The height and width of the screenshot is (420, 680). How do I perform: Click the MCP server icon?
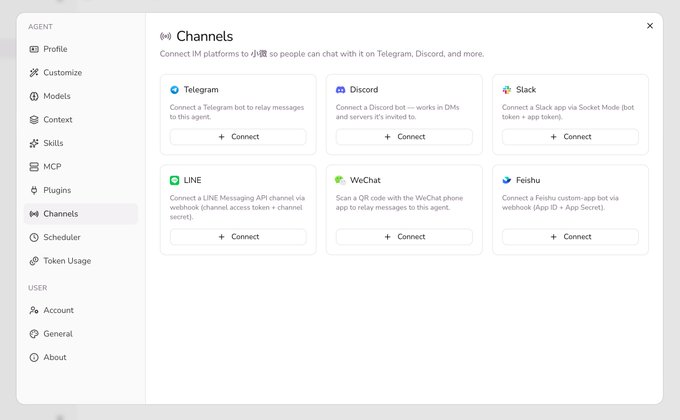coord(34,167)
